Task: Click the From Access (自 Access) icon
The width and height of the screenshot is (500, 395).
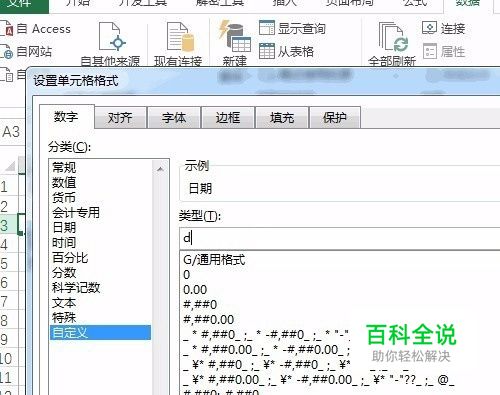Action: [6, 29]
